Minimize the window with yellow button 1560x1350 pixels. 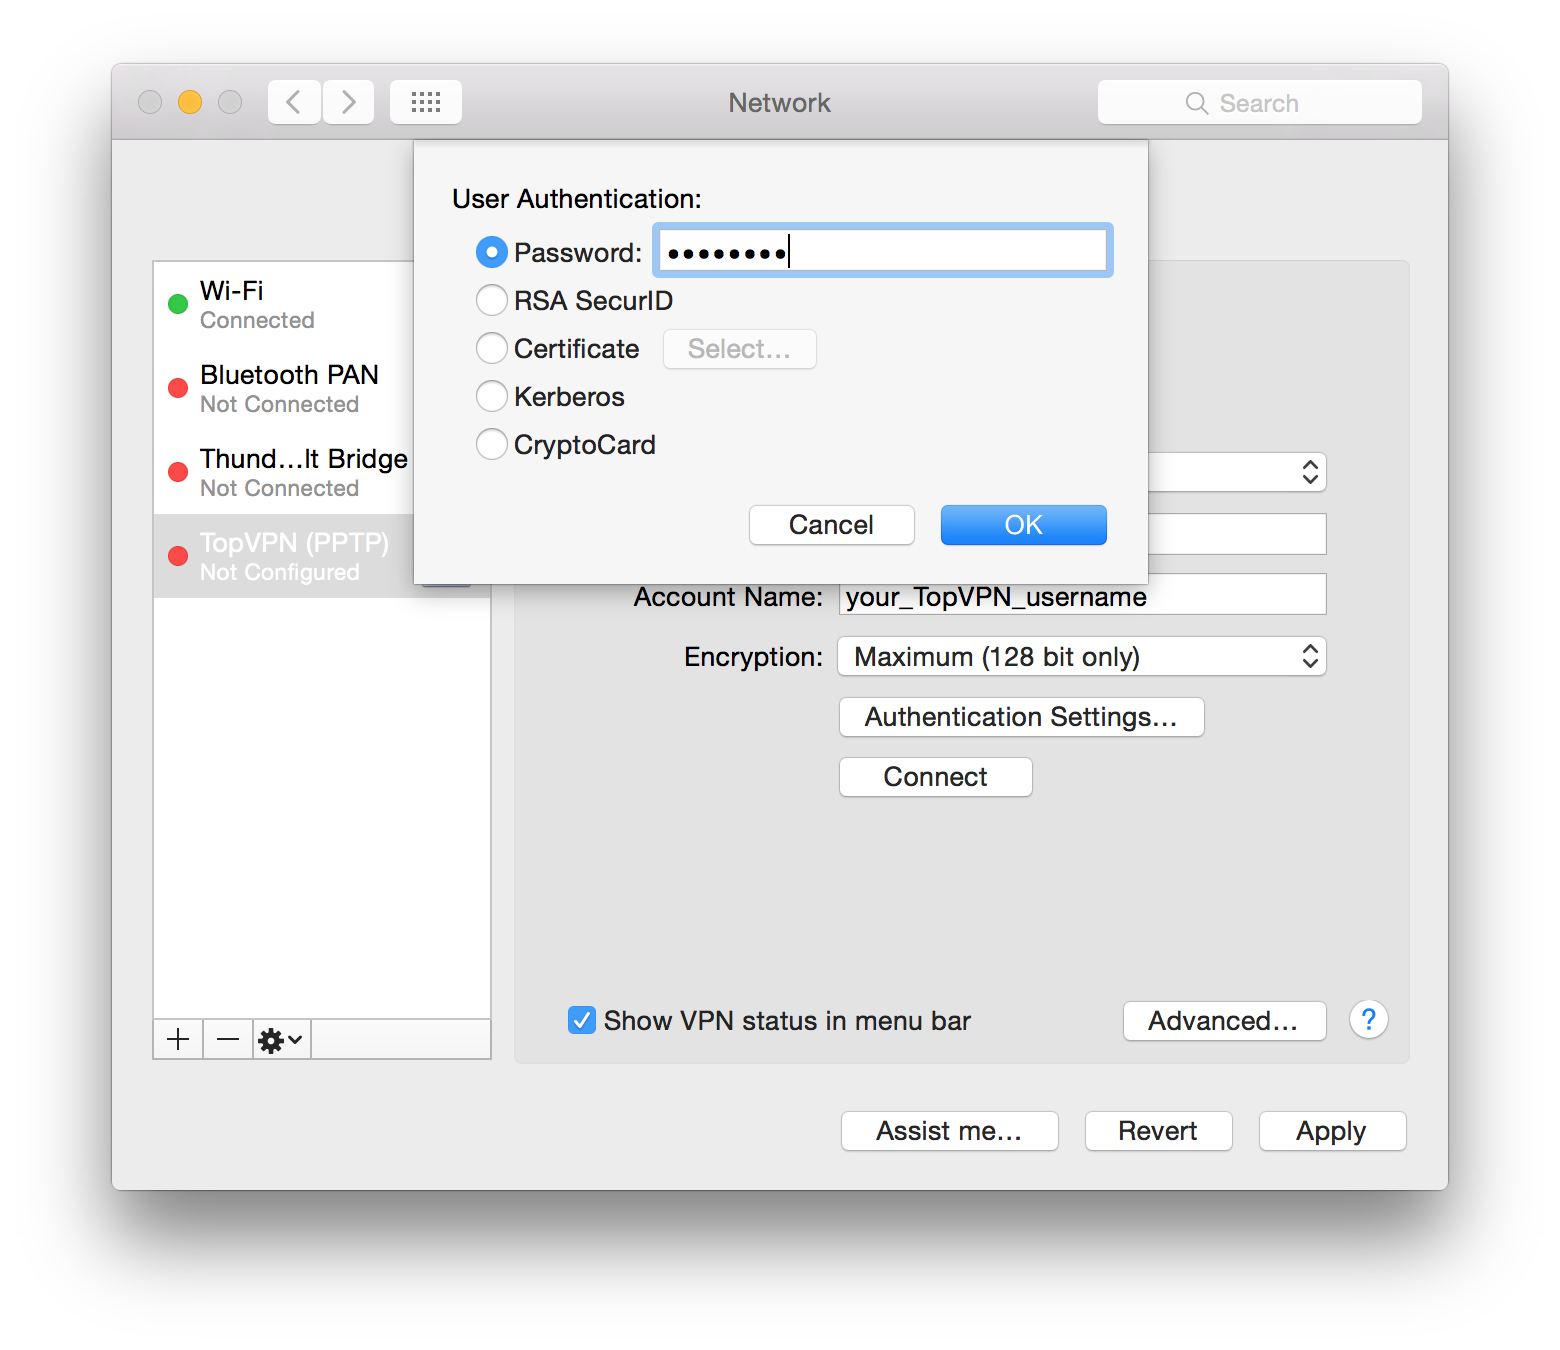point(190,102)
